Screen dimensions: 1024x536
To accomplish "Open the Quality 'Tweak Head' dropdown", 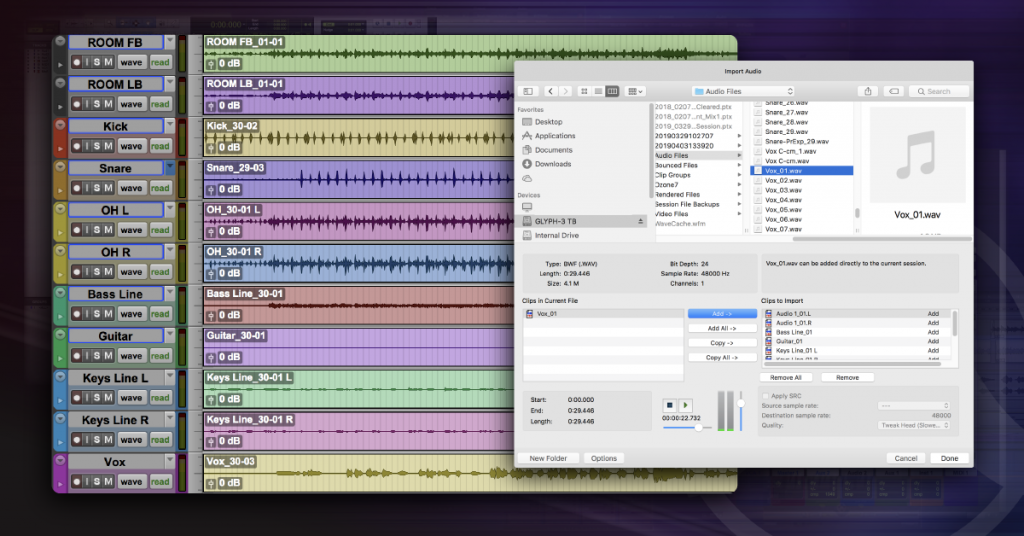I will coord(914,426).
